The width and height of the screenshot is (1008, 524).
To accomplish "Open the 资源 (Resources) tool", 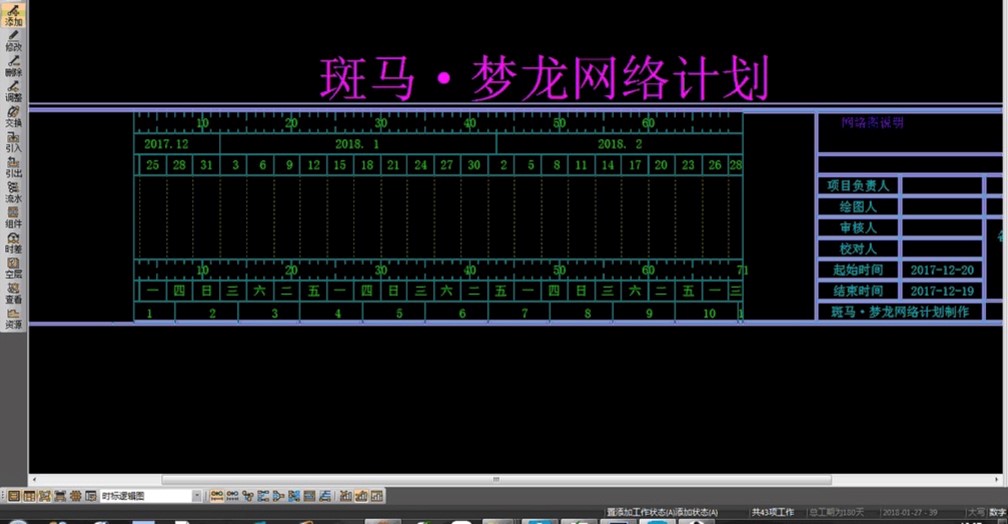I will point(13,318).
